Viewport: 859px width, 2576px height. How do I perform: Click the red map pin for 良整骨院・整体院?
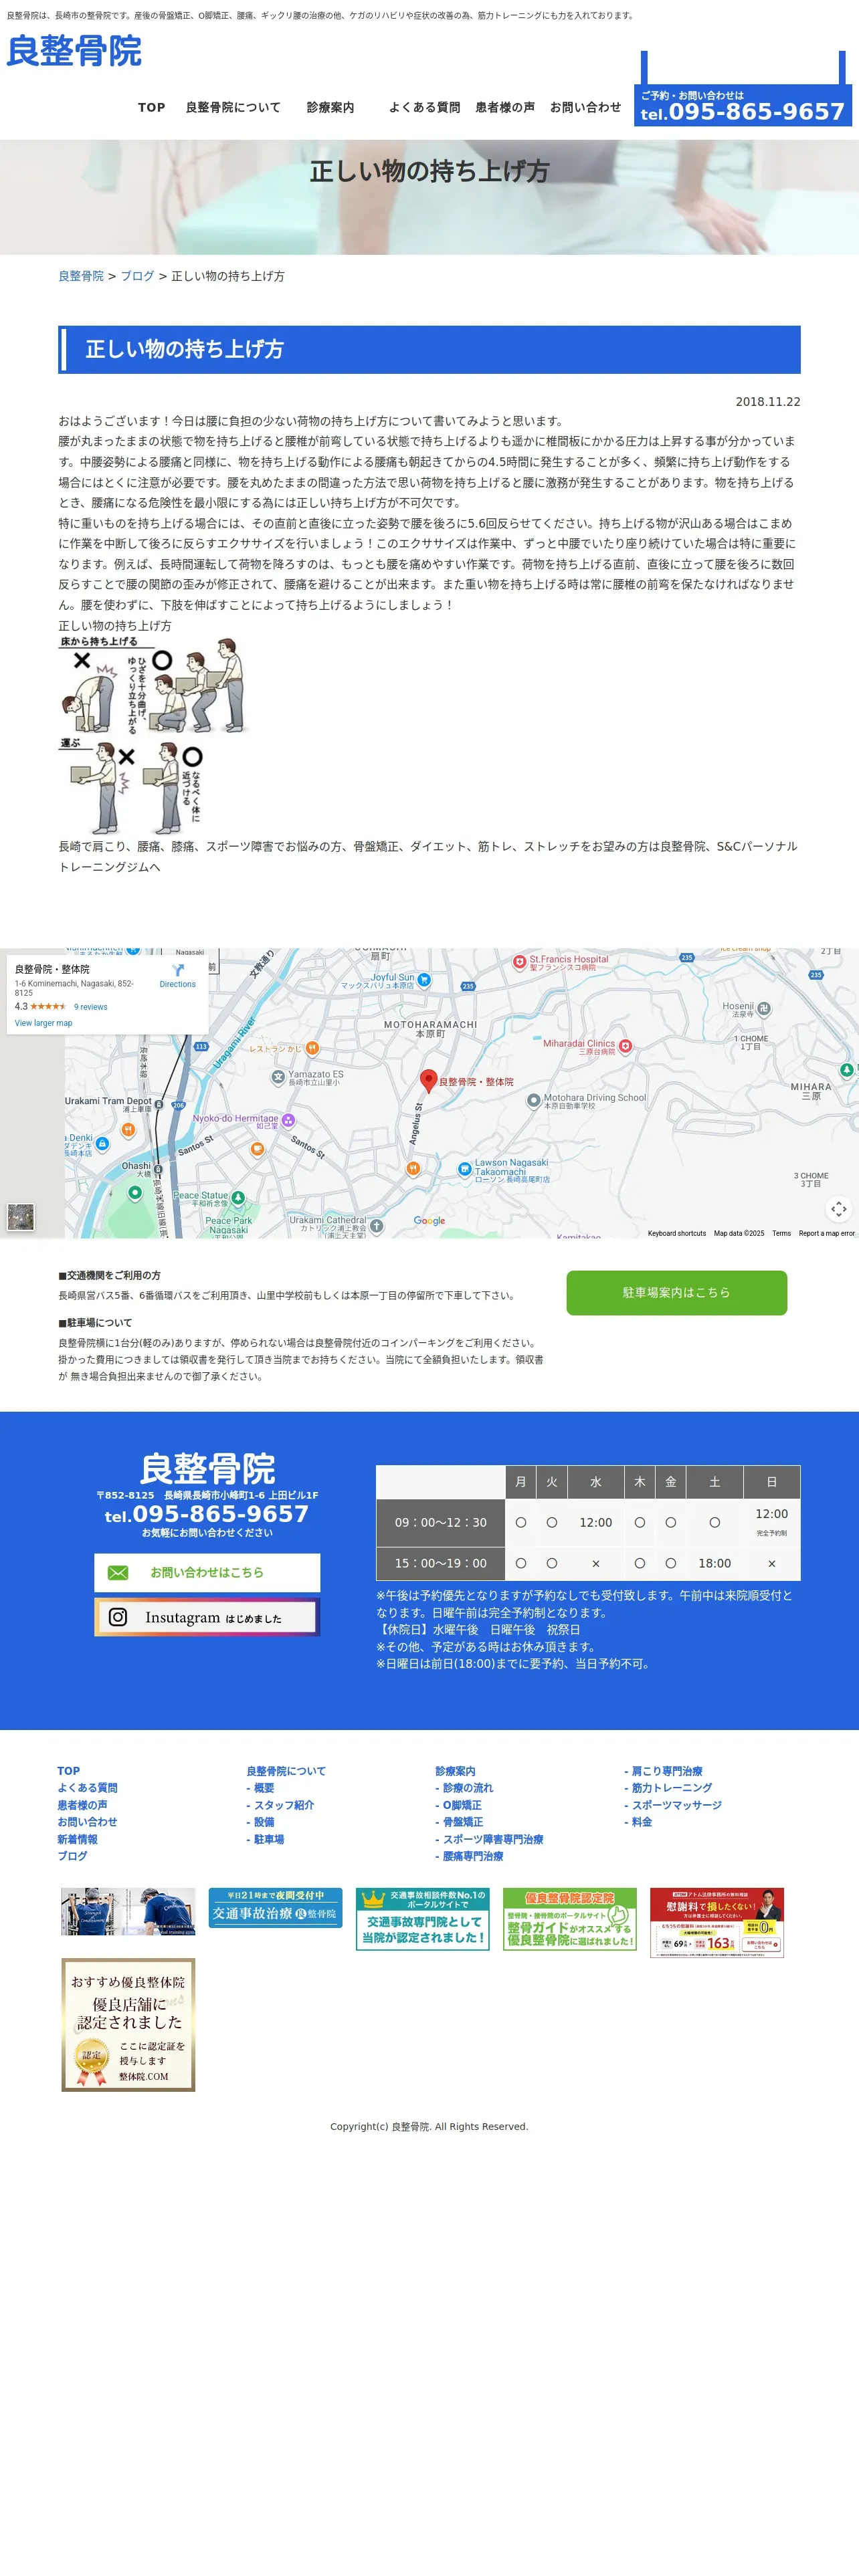pos(428,1080)
